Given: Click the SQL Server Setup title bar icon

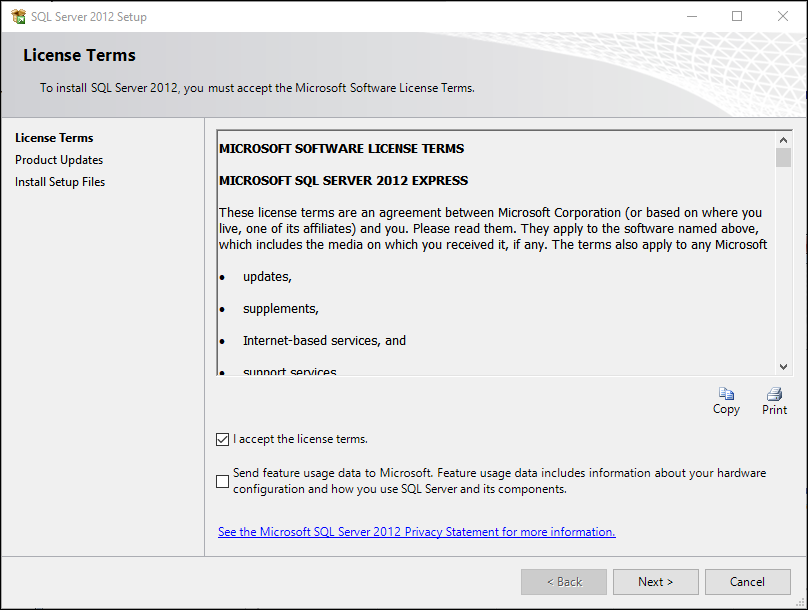Looking at the screenshot, I should click(x=19, y=16).
